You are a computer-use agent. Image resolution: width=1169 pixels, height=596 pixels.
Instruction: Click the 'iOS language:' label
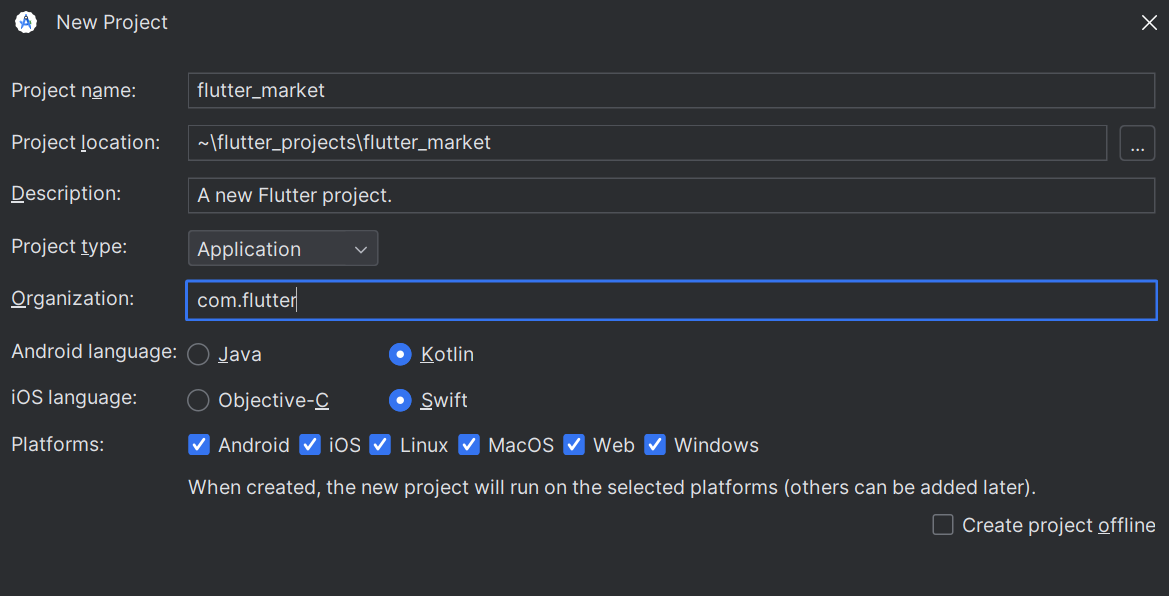(x=75, y=398)
